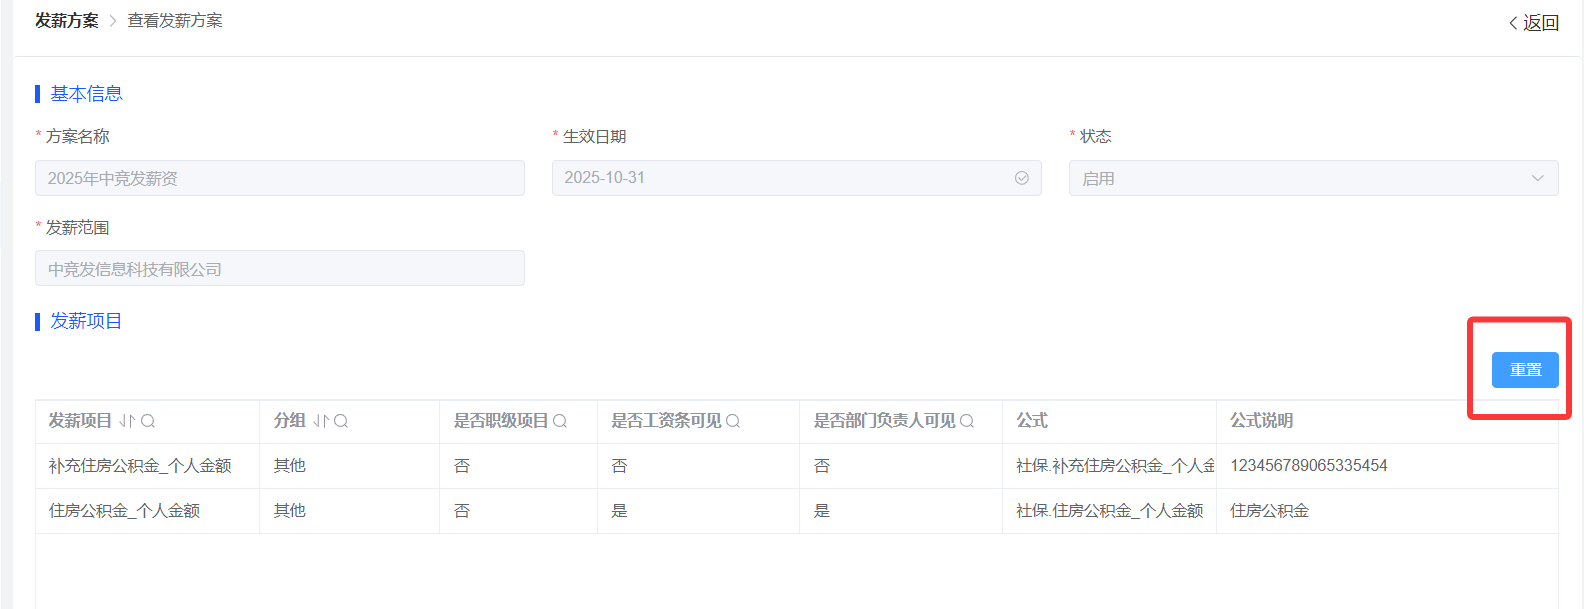This screenshot has height=609, width=1584.
Task: Open the search filter for 分组 column
Action: pyautogui.click(x=341, y=421)
